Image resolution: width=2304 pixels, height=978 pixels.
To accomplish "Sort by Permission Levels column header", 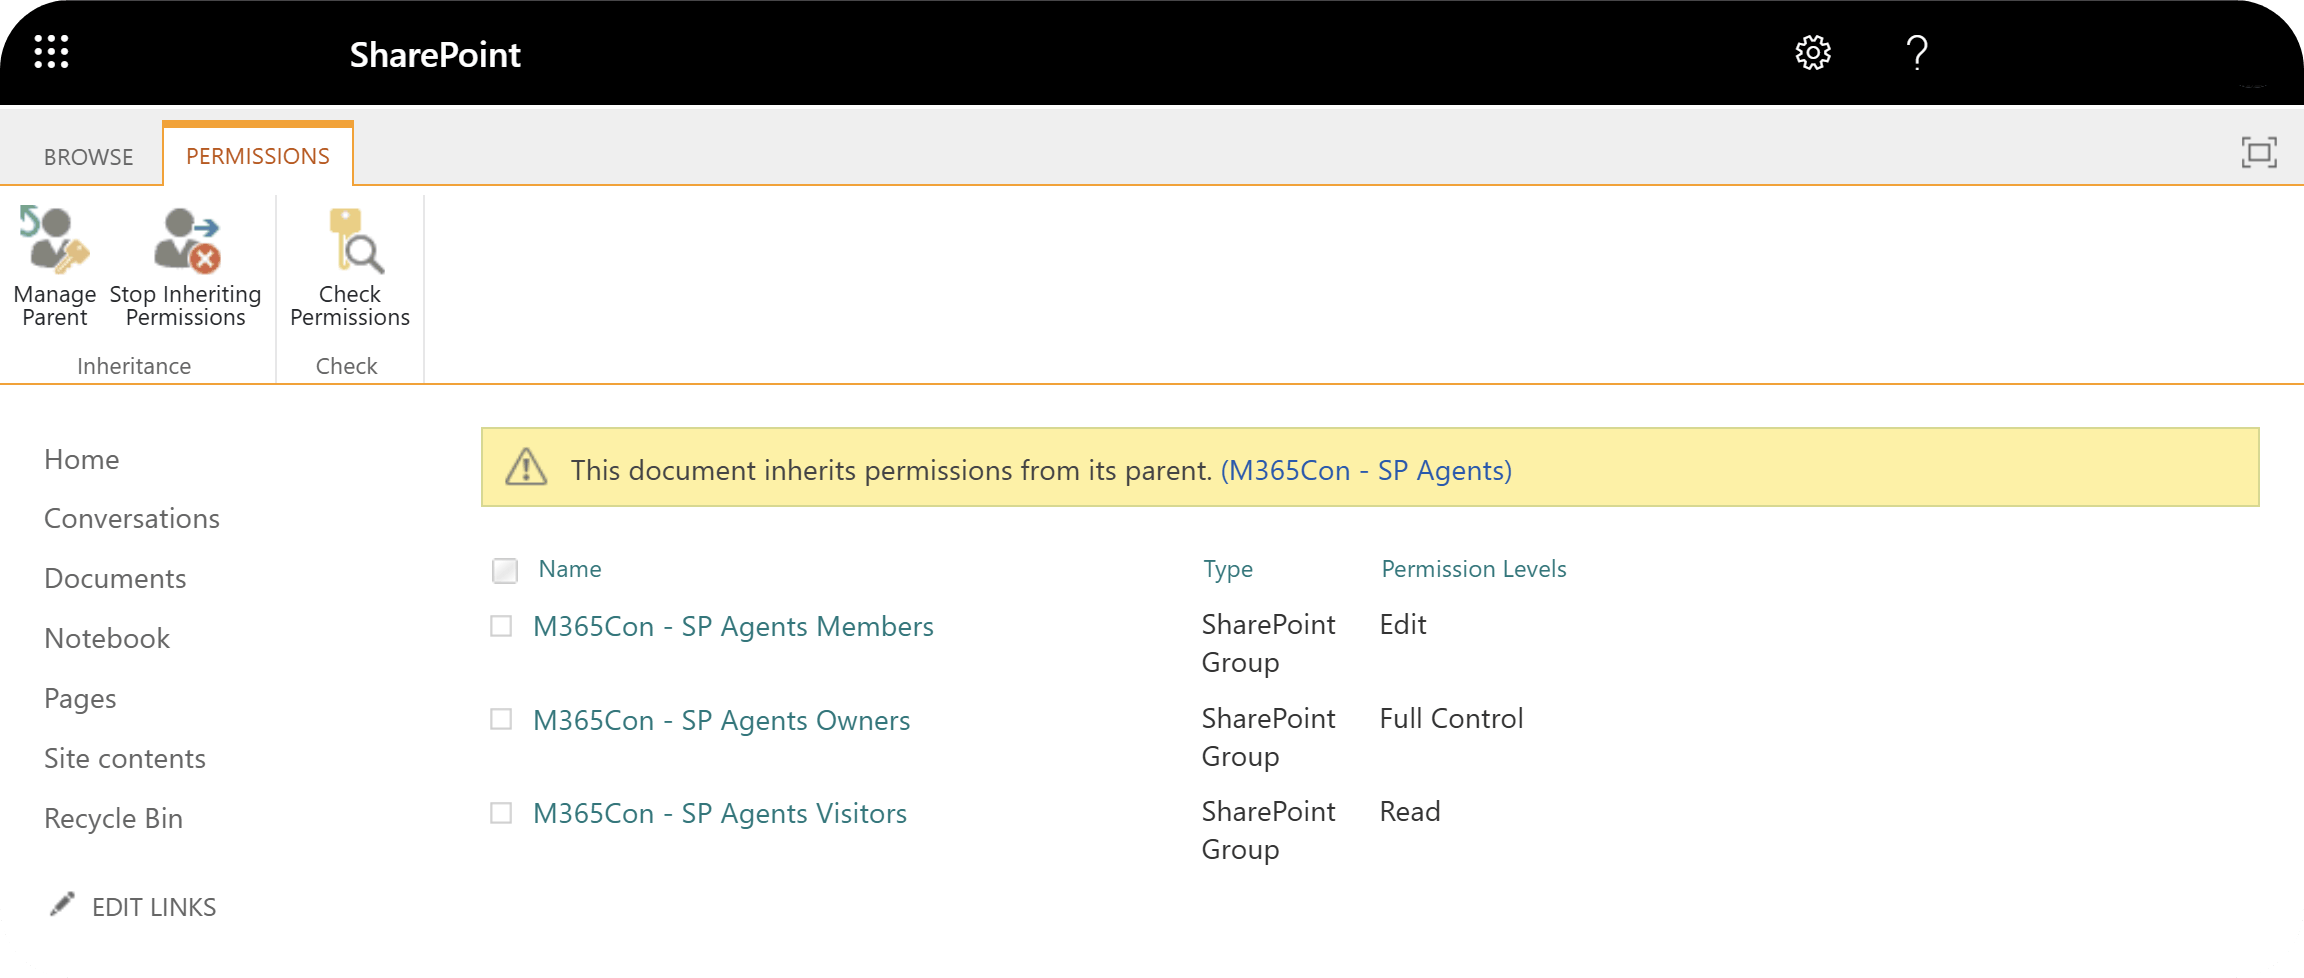I will 1473,568.
